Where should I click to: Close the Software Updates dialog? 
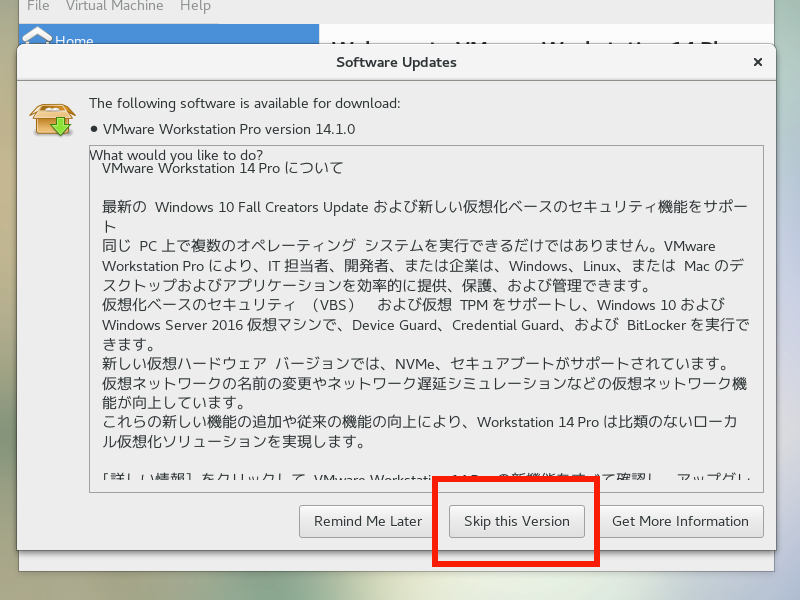pos(758,62)
